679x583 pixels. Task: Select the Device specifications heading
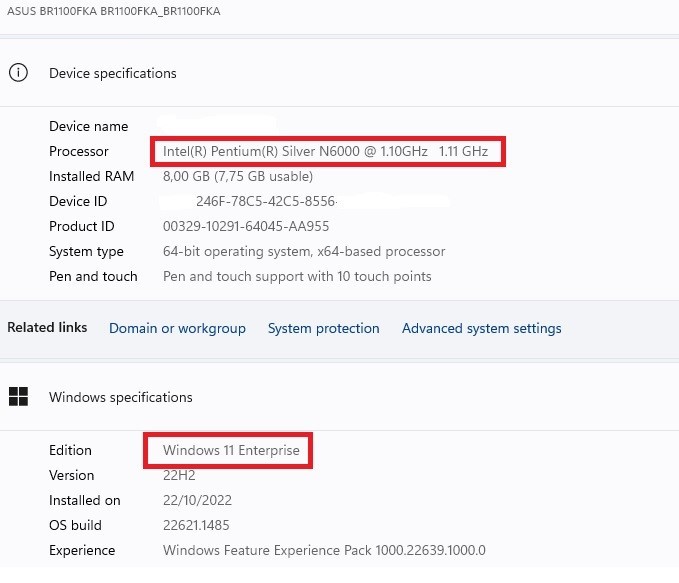(x=113, y=73)
